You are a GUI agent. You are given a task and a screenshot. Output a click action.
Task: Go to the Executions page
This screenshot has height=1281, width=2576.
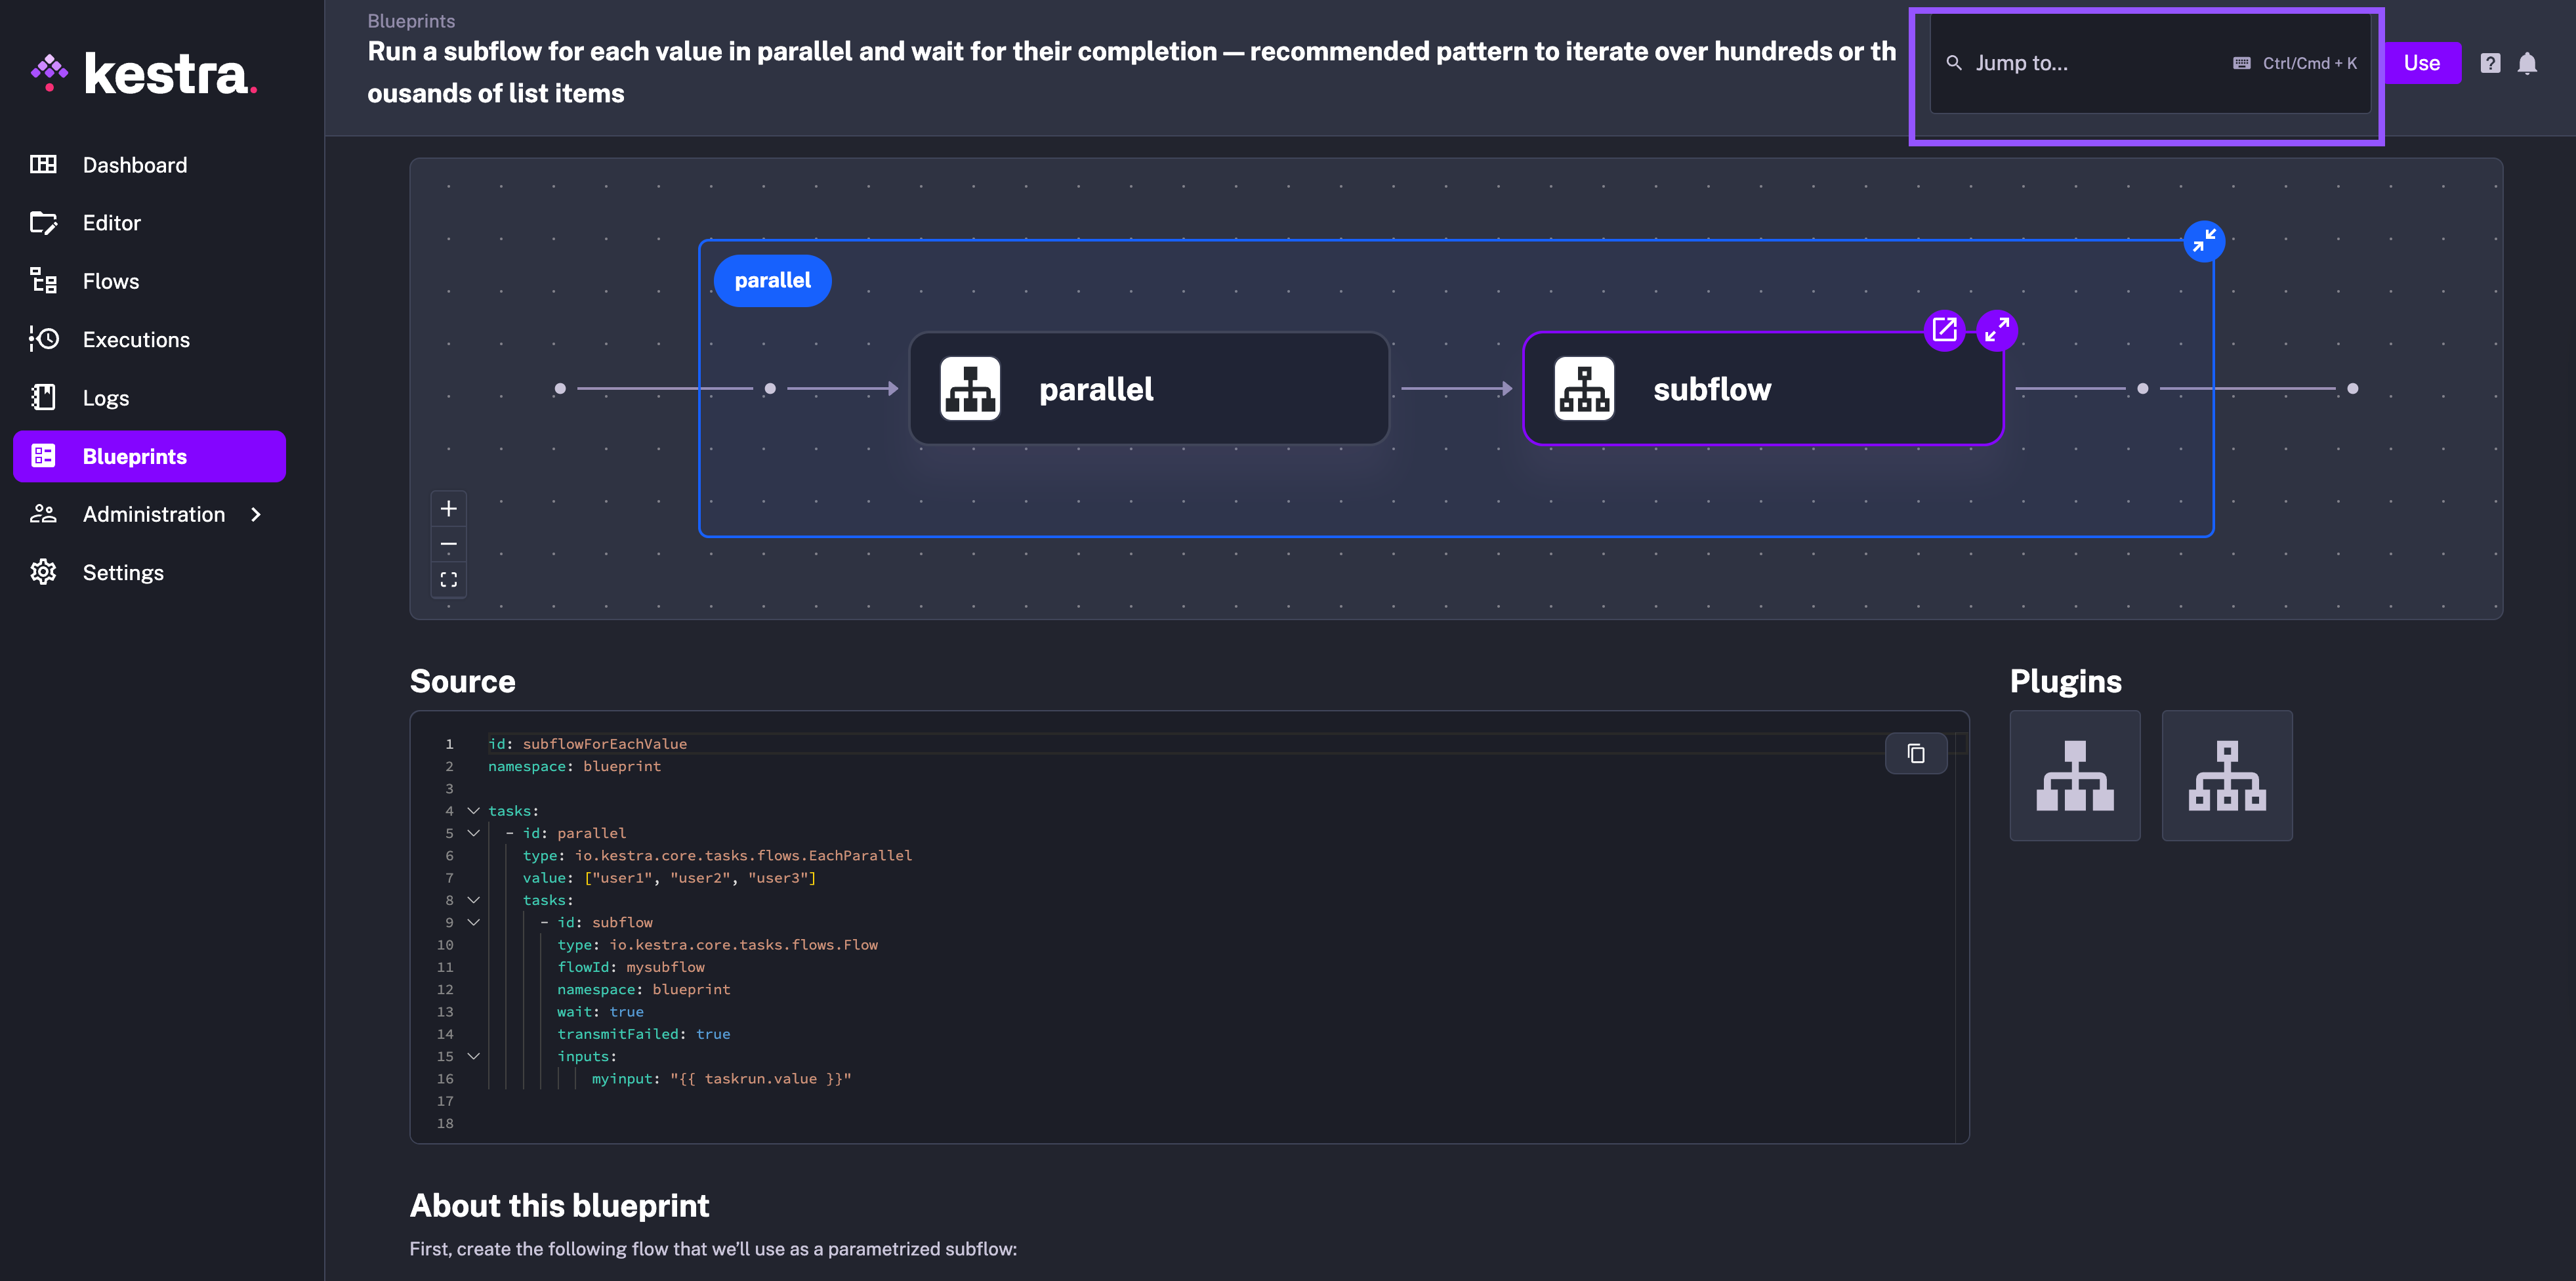pos(136,340)
